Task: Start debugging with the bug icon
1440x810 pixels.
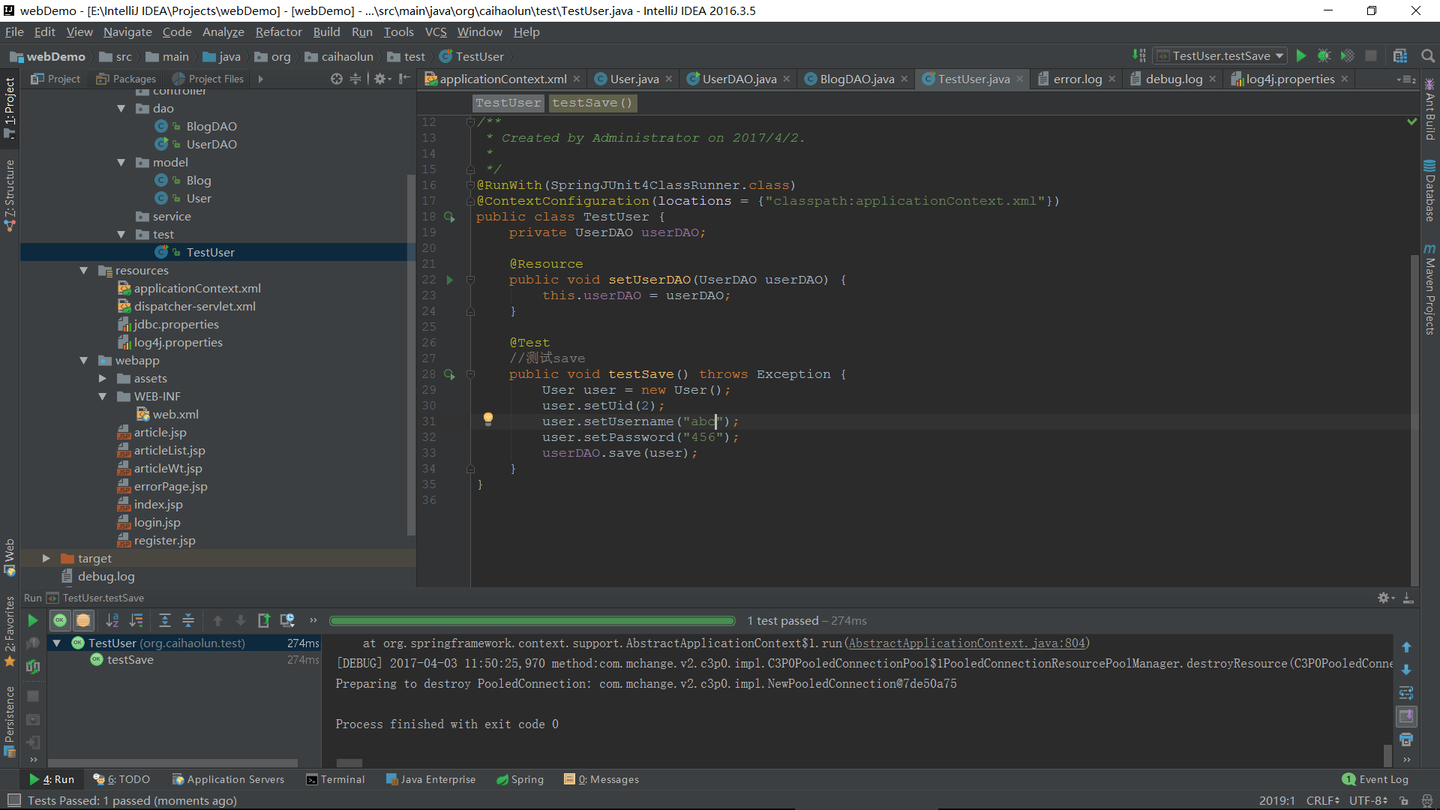Action: point(1324,56)
